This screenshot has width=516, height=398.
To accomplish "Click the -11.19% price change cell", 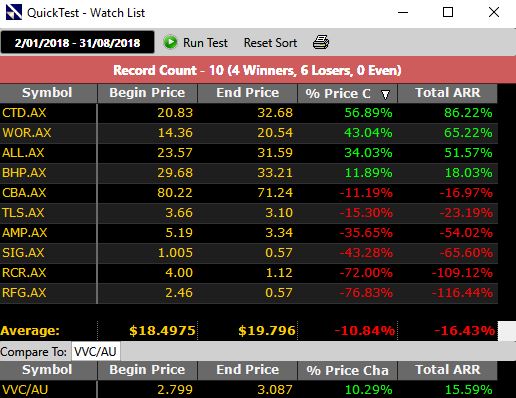I will tap(366, 193).
